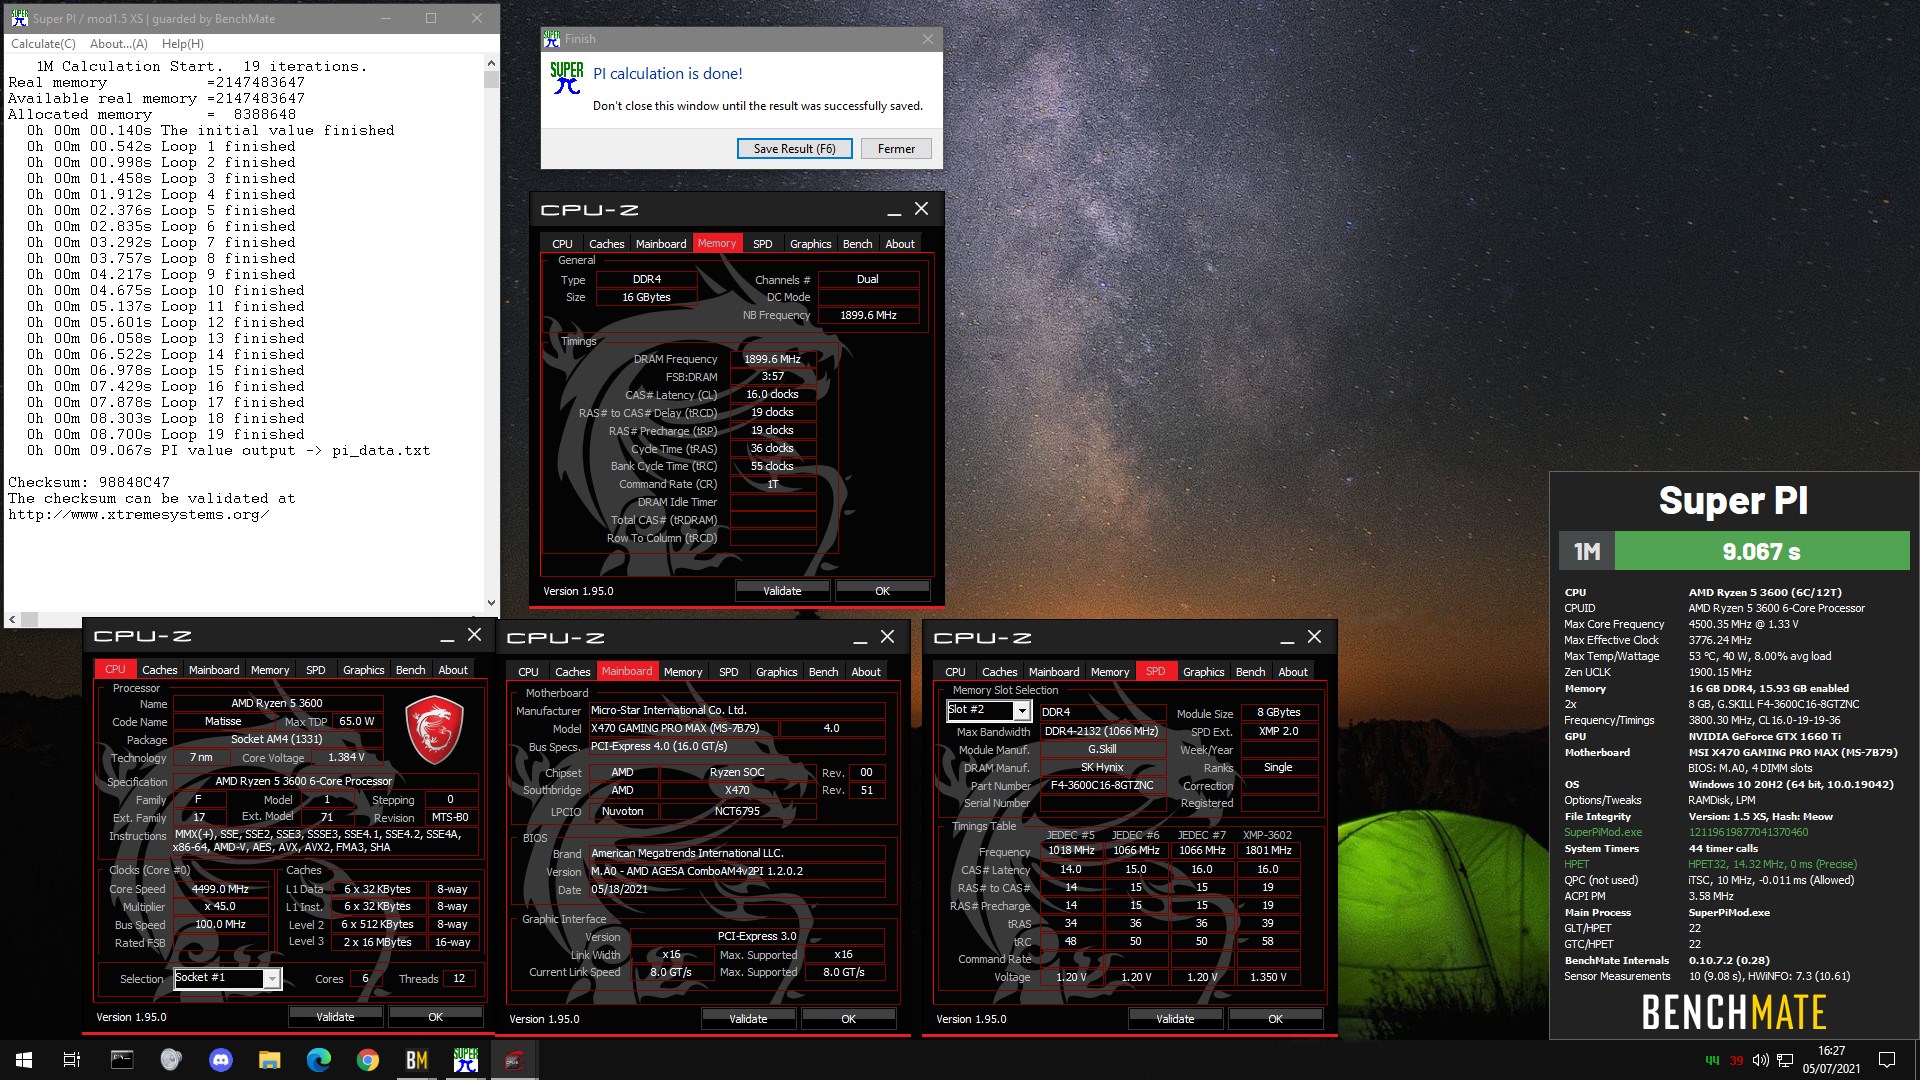Screen dimensions: 1920x1080
Task: Open Graphics tab in Memory CPU-Z window
Action: (810, 244)
